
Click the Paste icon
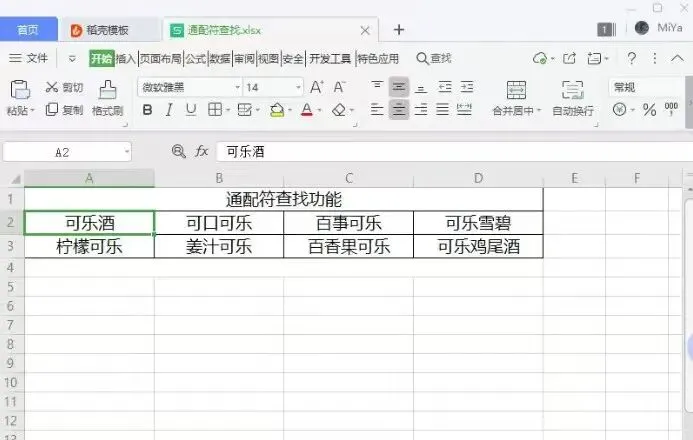point(19,90)
